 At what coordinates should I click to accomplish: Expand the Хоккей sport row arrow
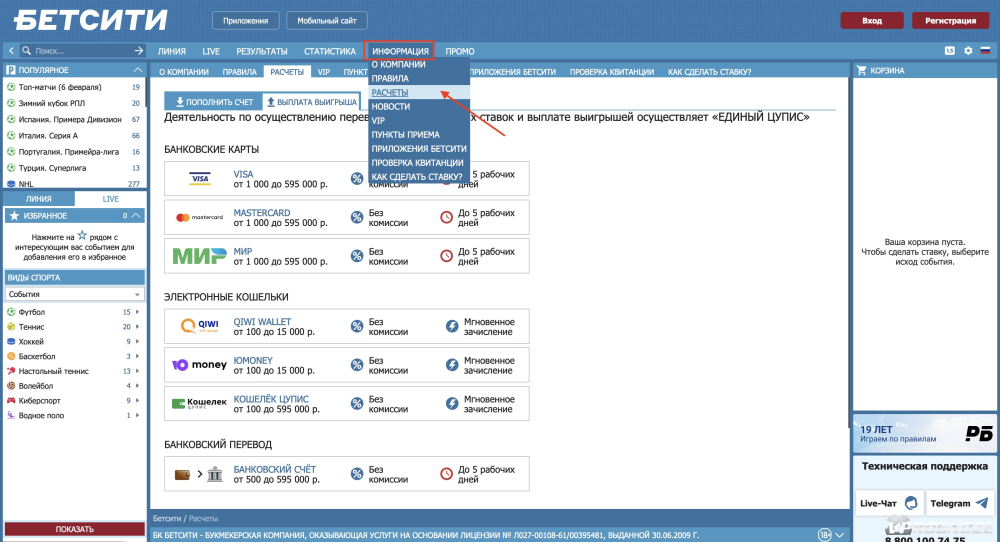[137, 341]
